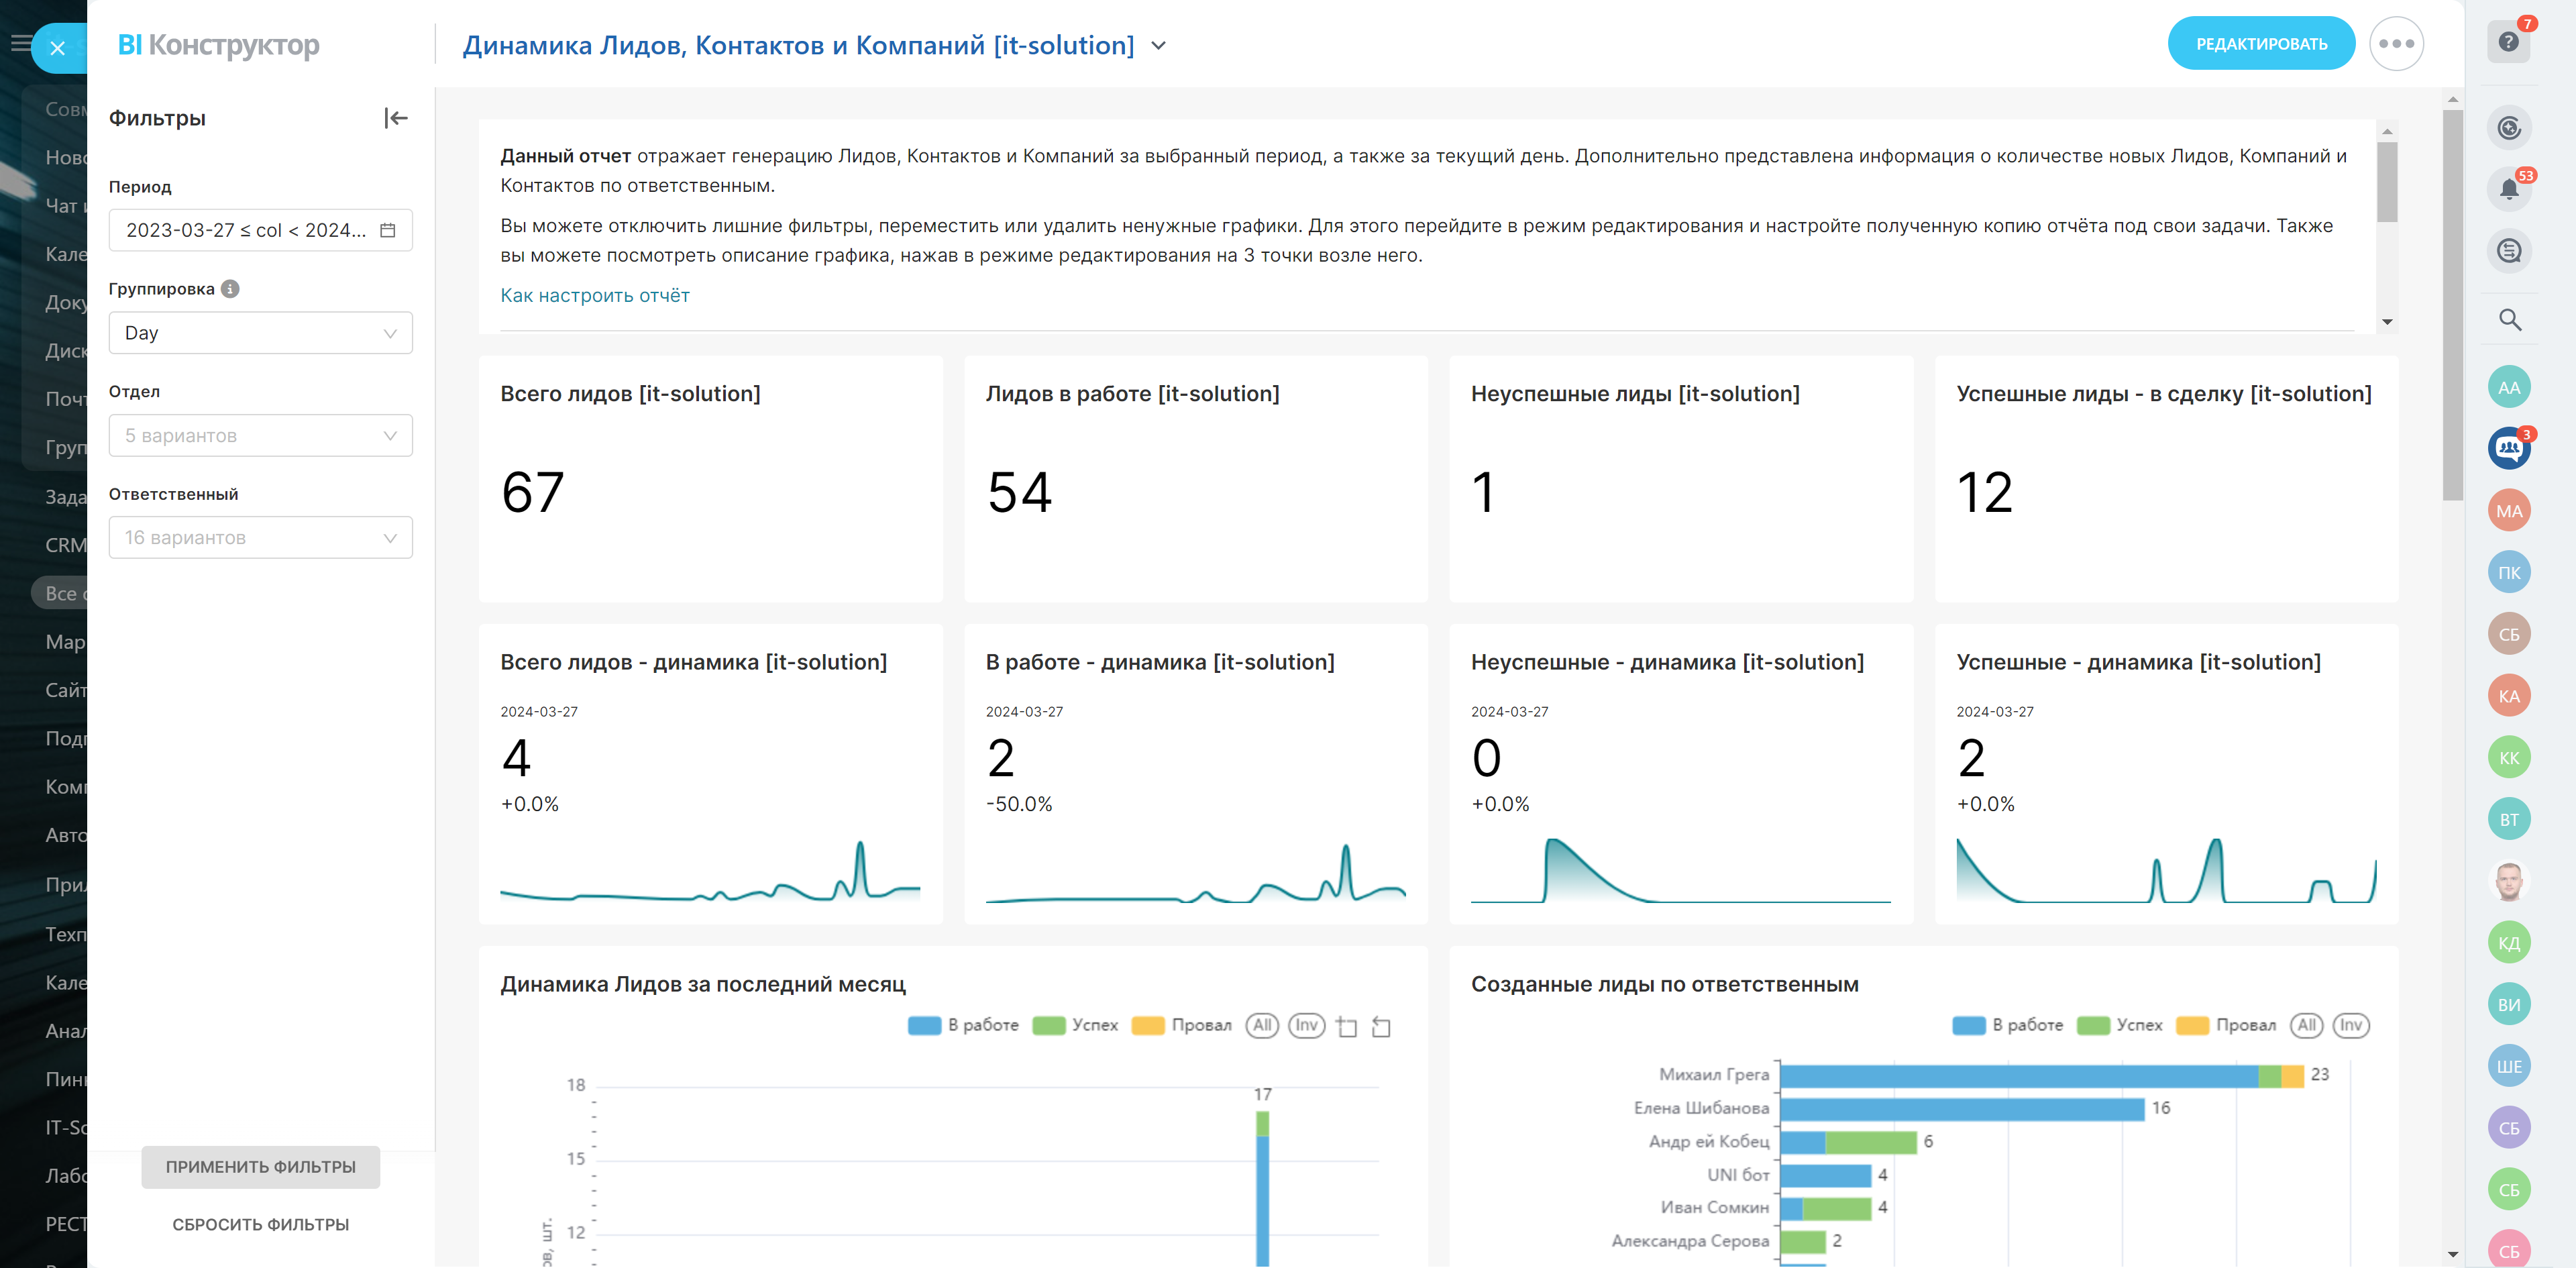The height and width of the screenshot is (1268, 2576).
Task: Click All legend selector in Динамика Лидов chart
Action: 1262,1025
